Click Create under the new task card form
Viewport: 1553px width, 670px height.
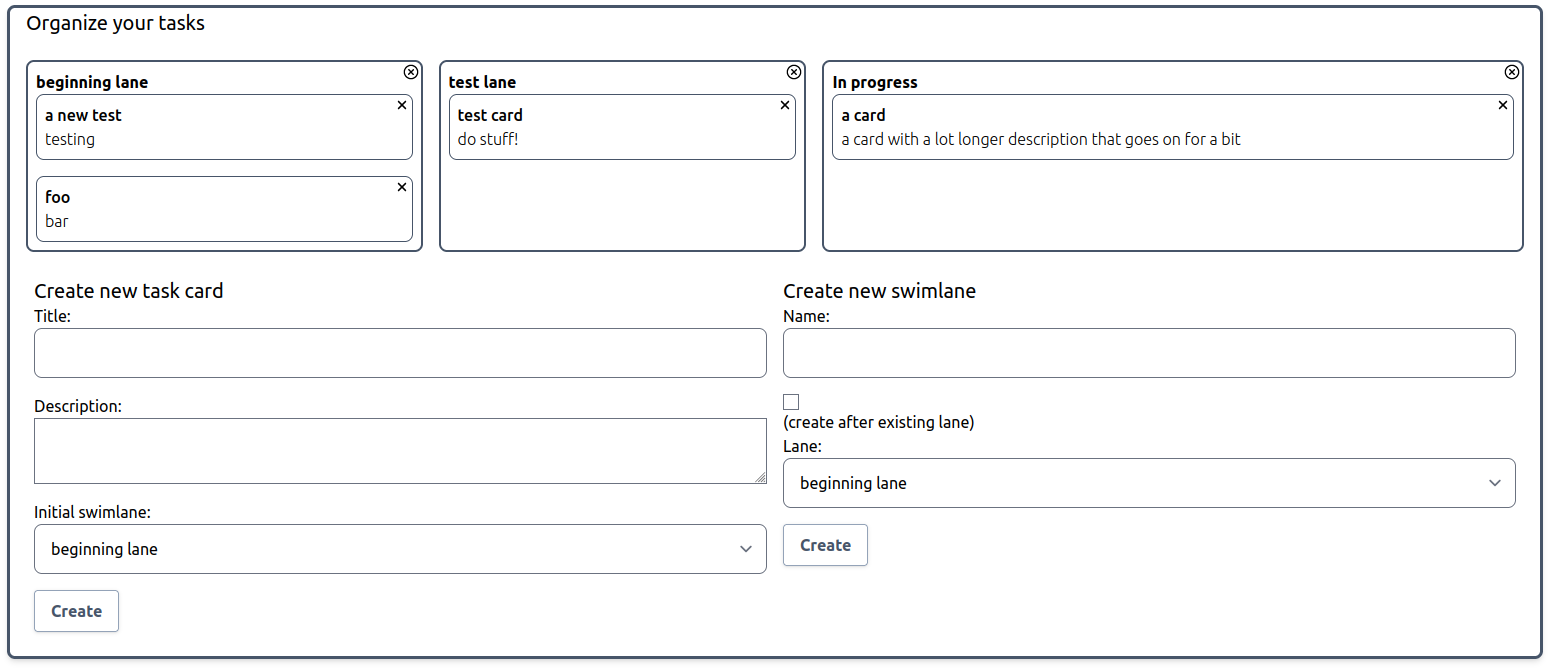[x=76, y=610]
